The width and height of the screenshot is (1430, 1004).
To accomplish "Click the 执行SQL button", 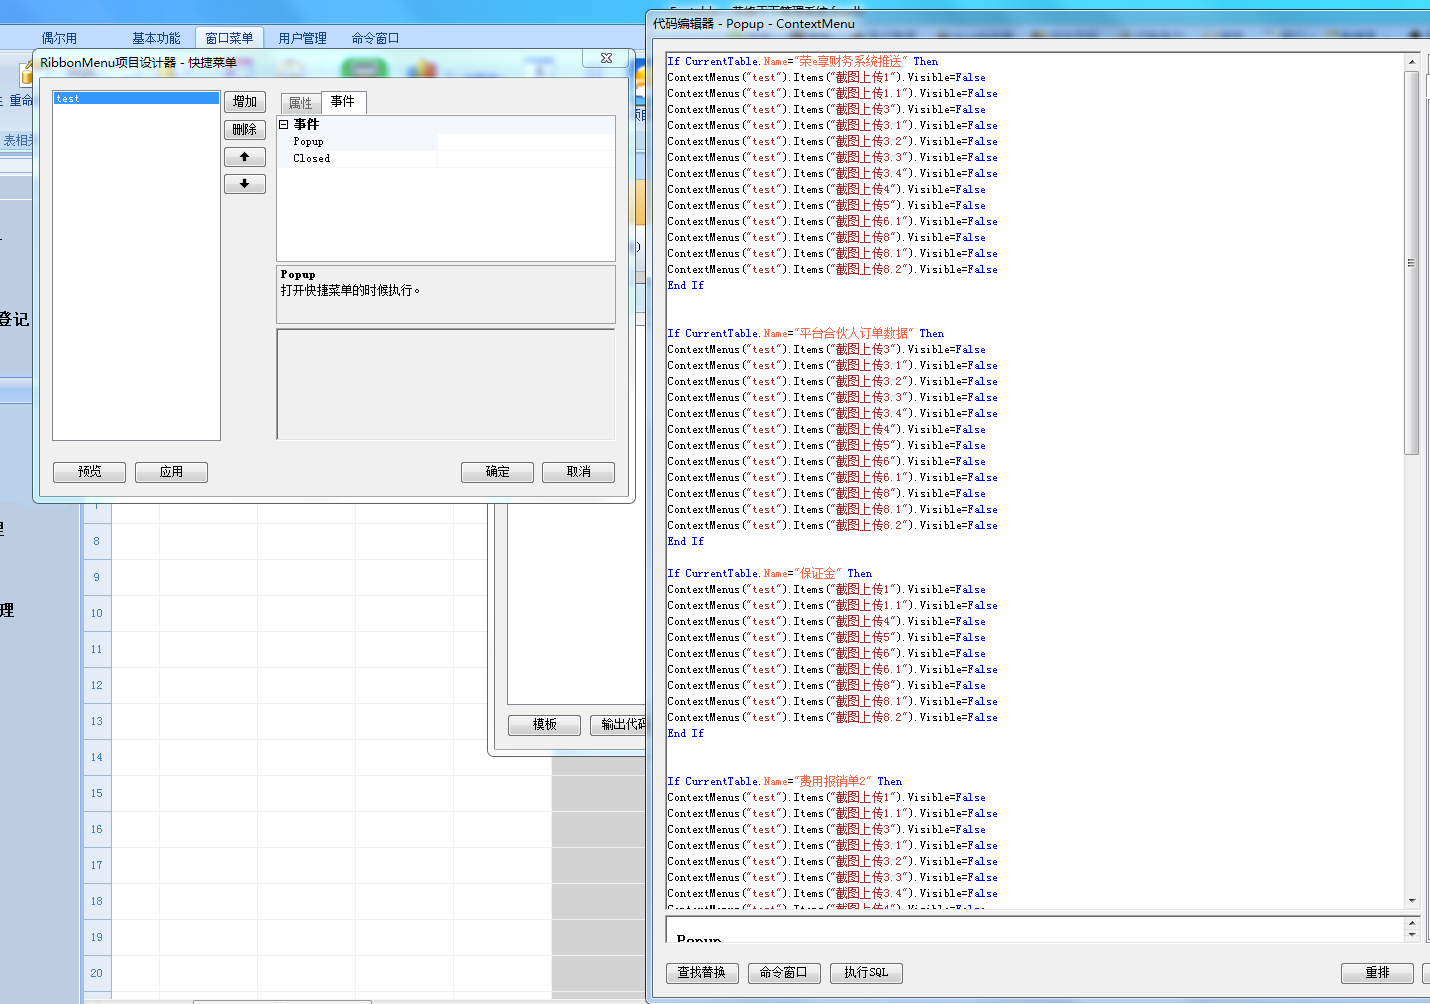I will (x=866, y=973).
